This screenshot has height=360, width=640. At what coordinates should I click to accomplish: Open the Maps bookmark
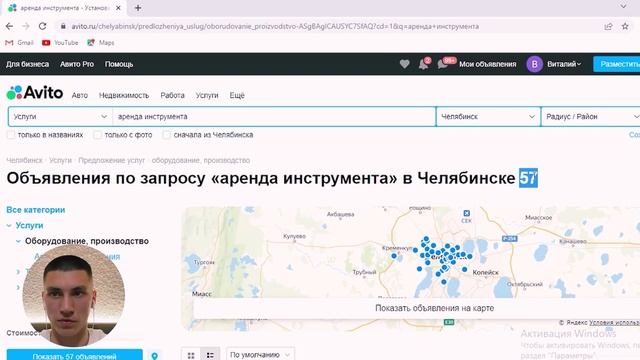pos(100,42)
